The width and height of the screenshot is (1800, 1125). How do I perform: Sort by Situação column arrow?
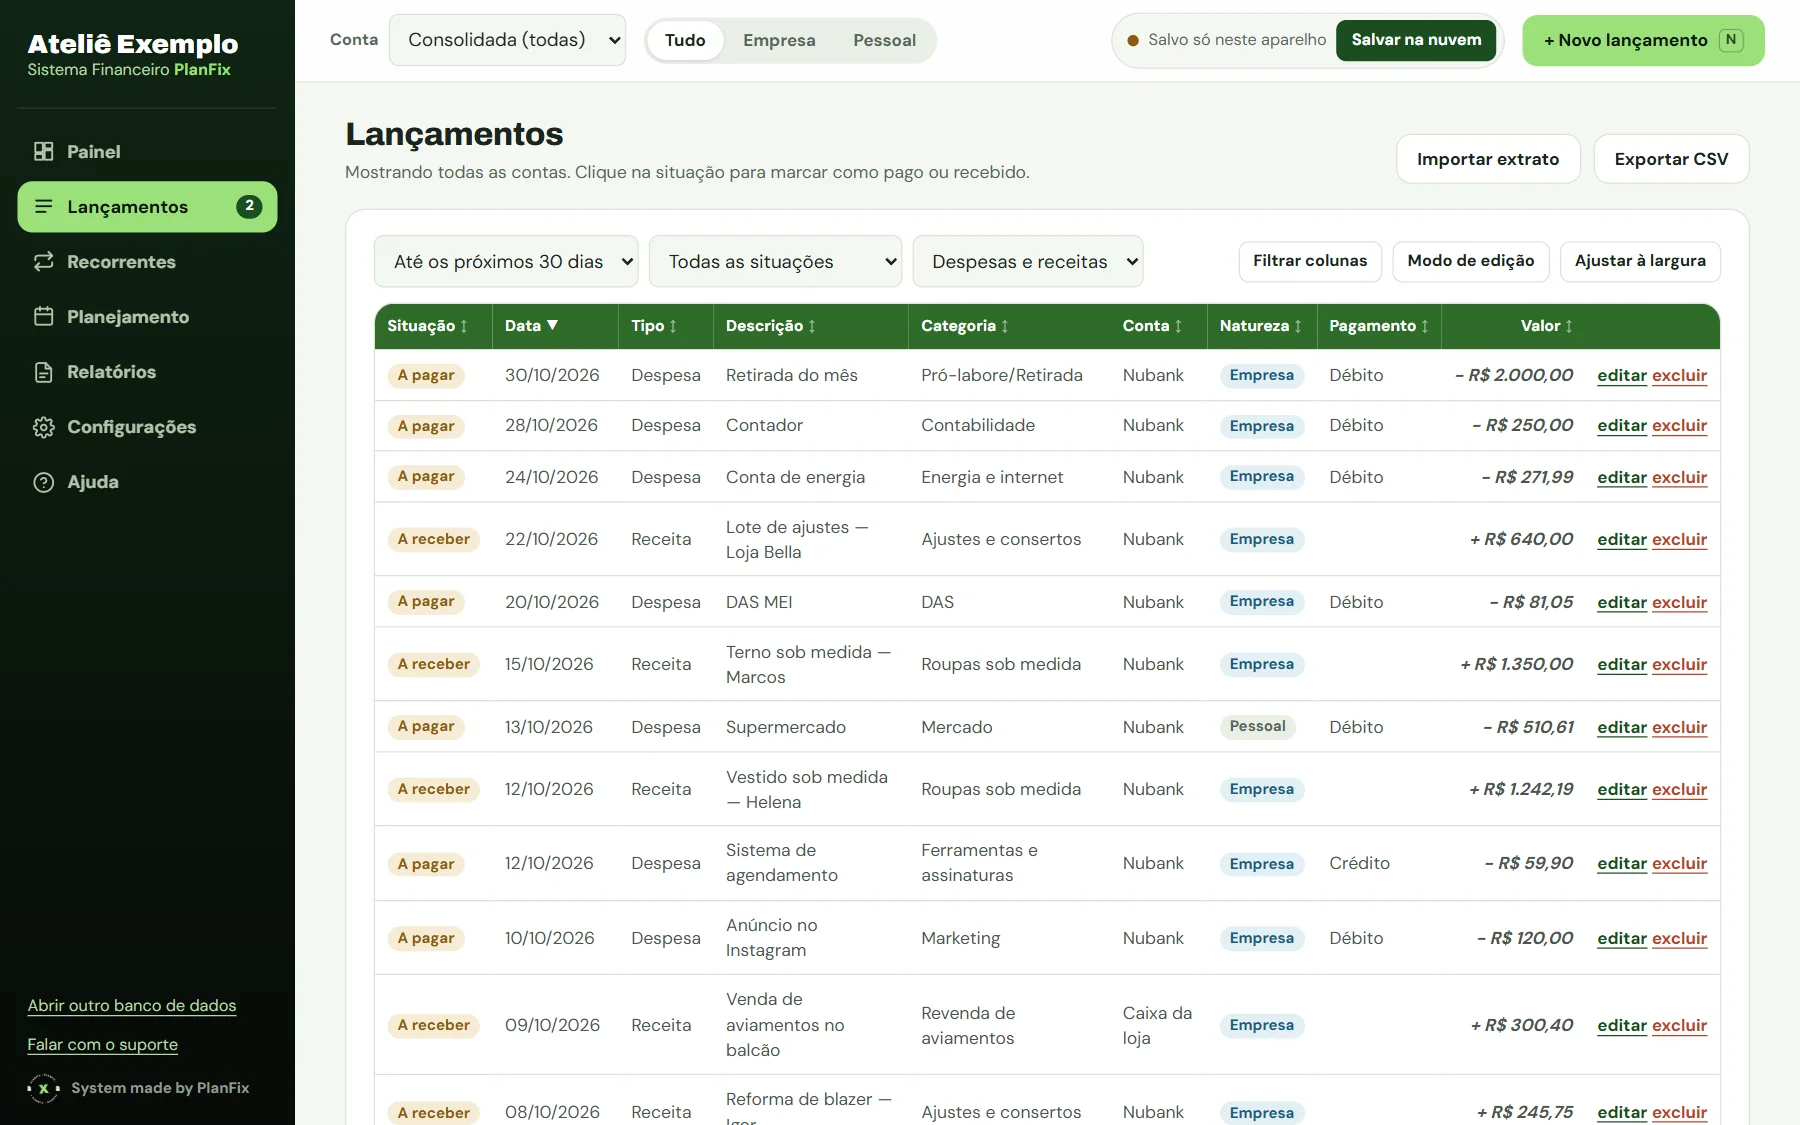pyautogui.click(x=464, y=326)
